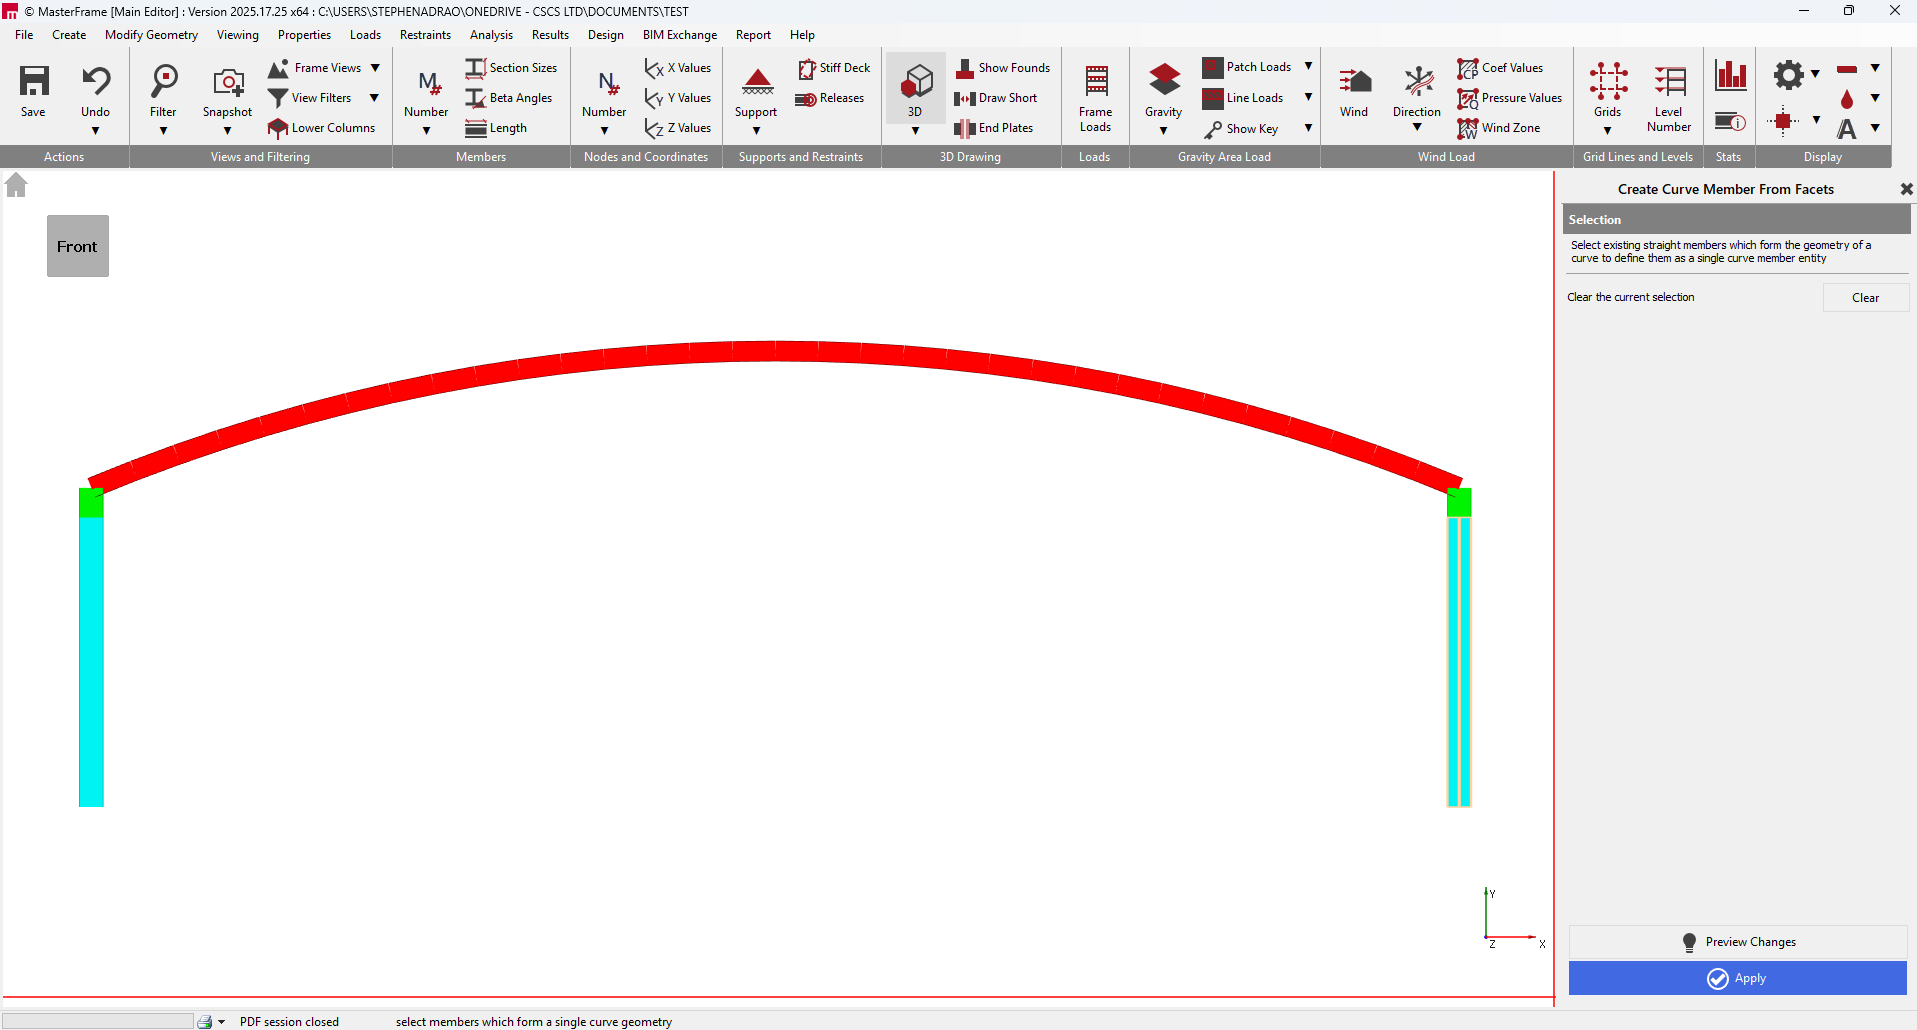The height and width of the screenshot is (1030, 1917).
Task: Apply the curve member creation
Action: point(1738,979)
